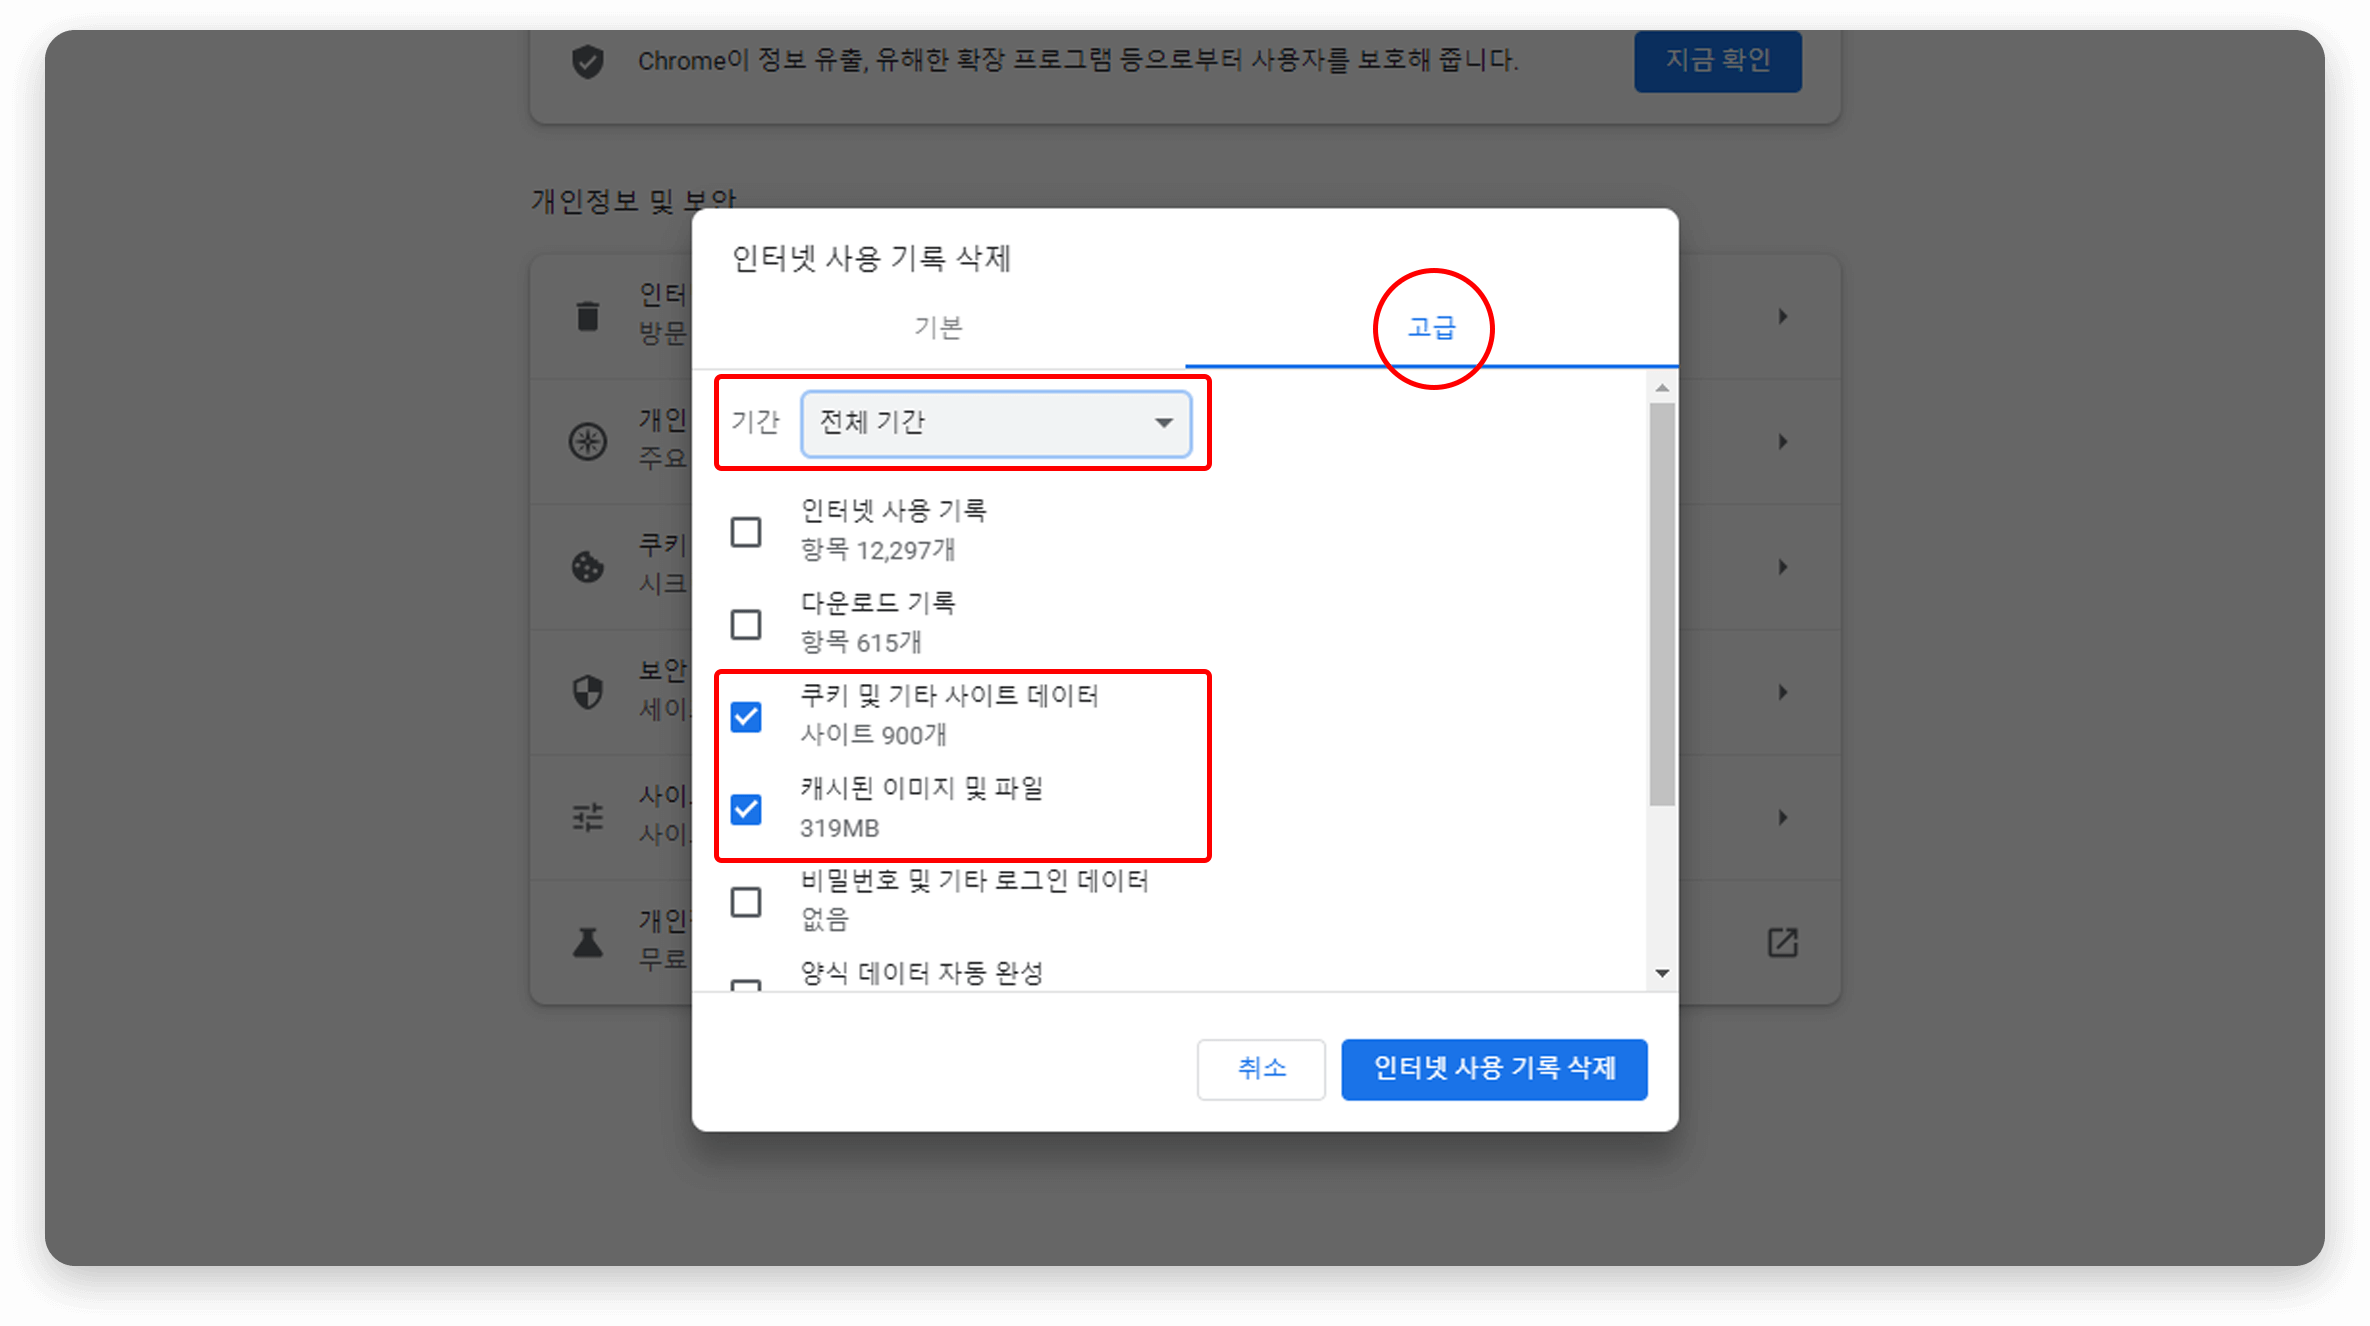Click the dialog scrollbar down arrow

1662,973
